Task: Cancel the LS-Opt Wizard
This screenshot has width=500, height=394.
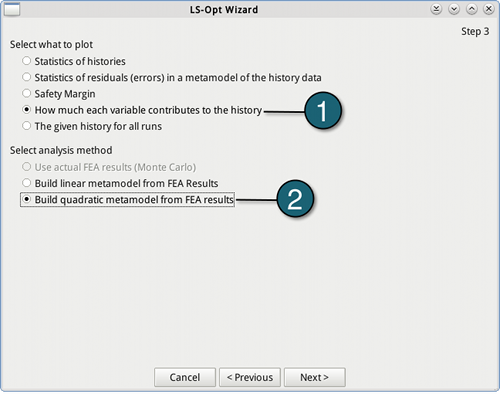Action: coord(185,377)
